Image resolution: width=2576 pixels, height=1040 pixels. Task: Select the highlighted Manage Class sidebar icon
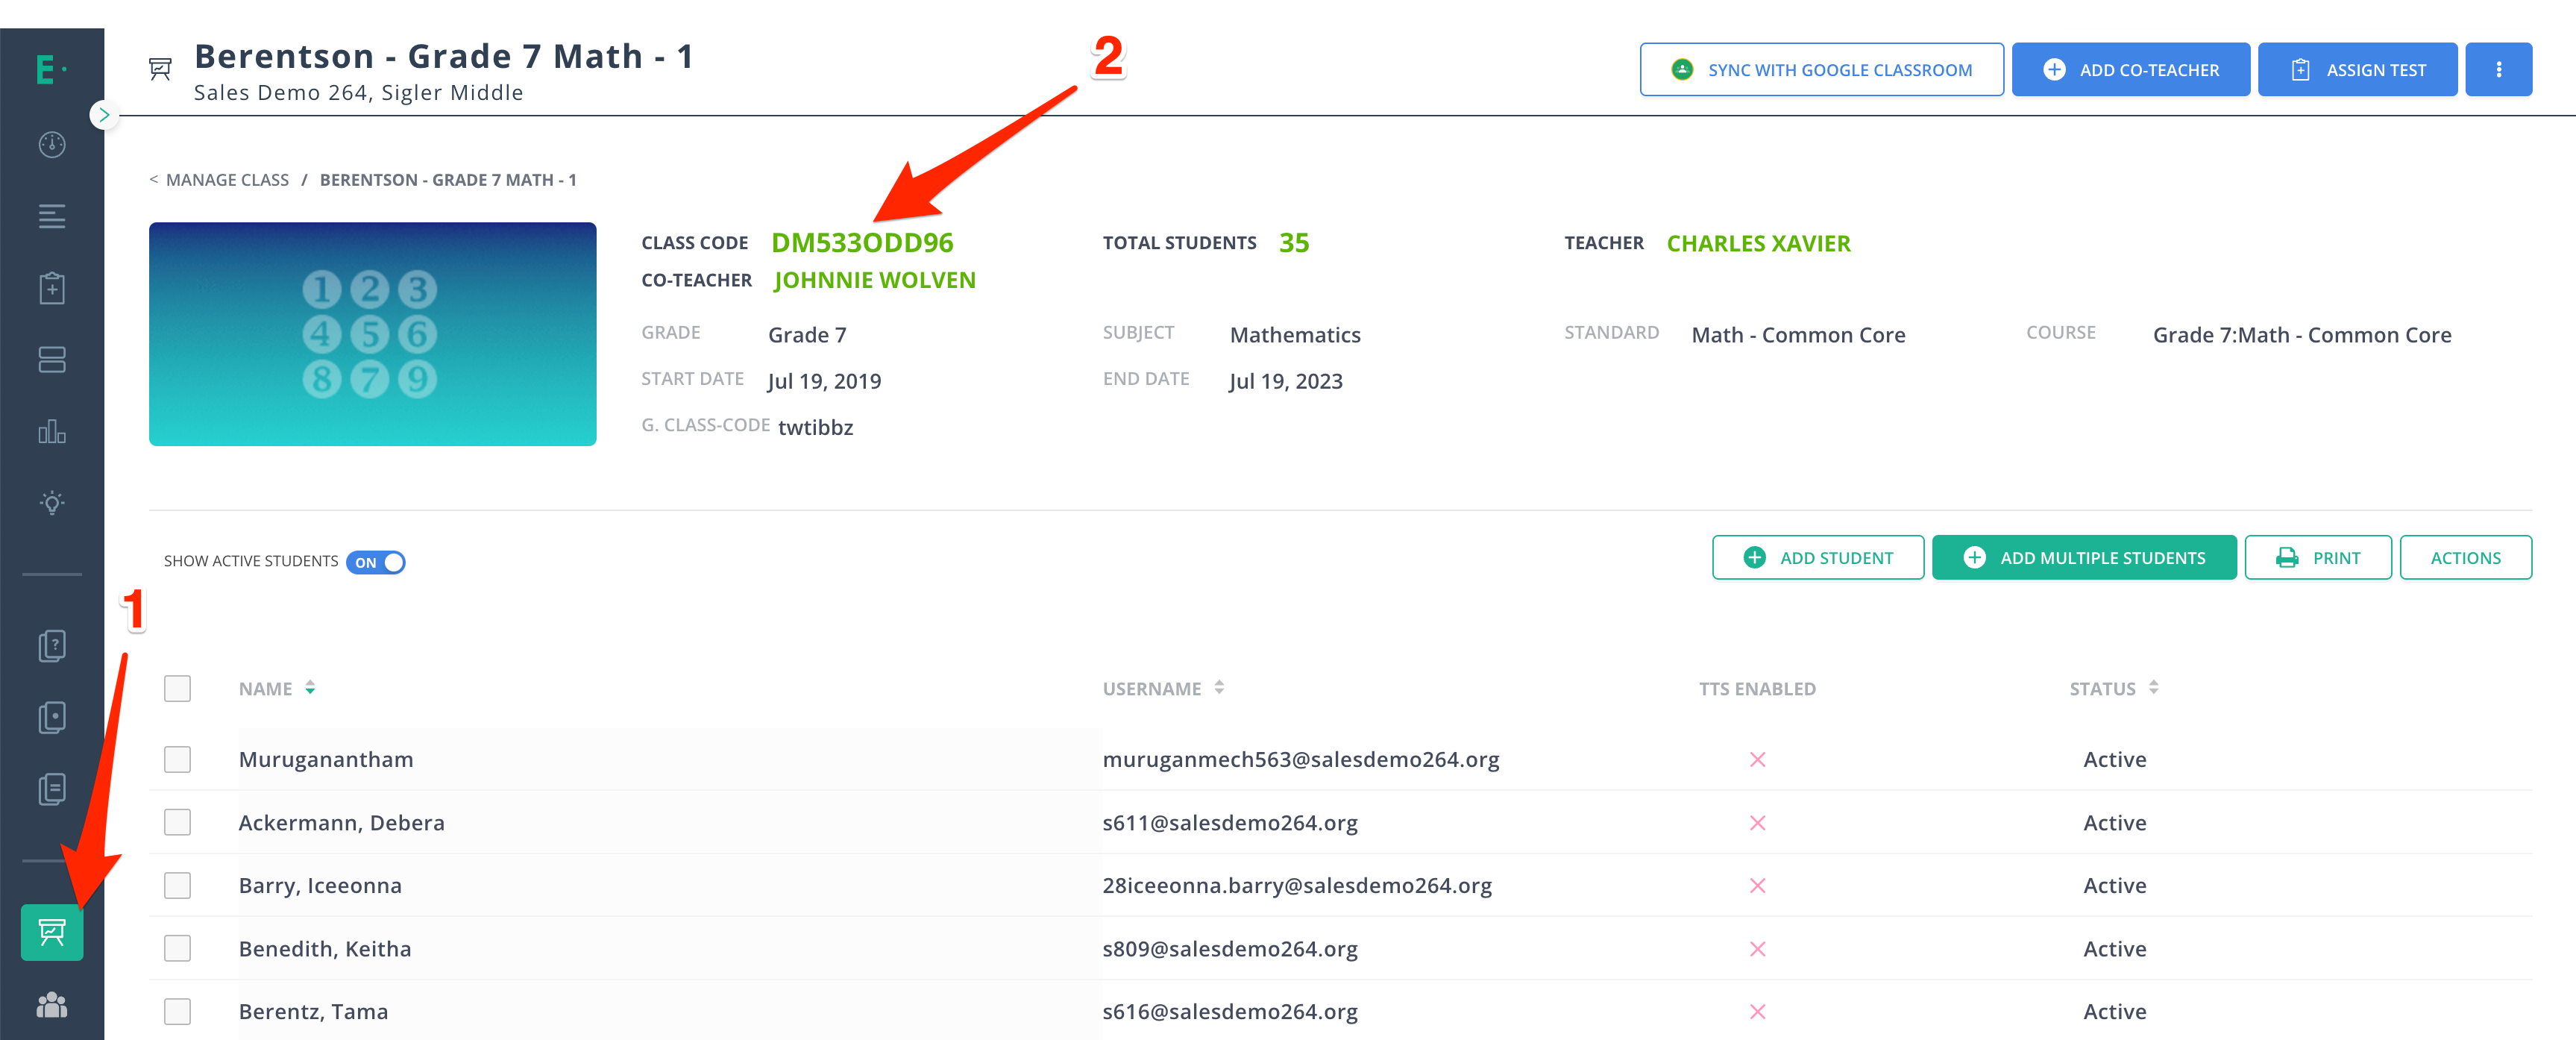[x=52, y=932]
